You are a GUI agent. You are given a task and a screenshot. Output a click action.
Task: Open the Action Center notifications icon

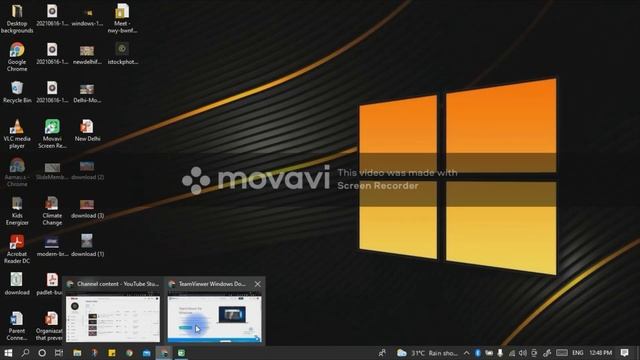(x=624, y=353)
